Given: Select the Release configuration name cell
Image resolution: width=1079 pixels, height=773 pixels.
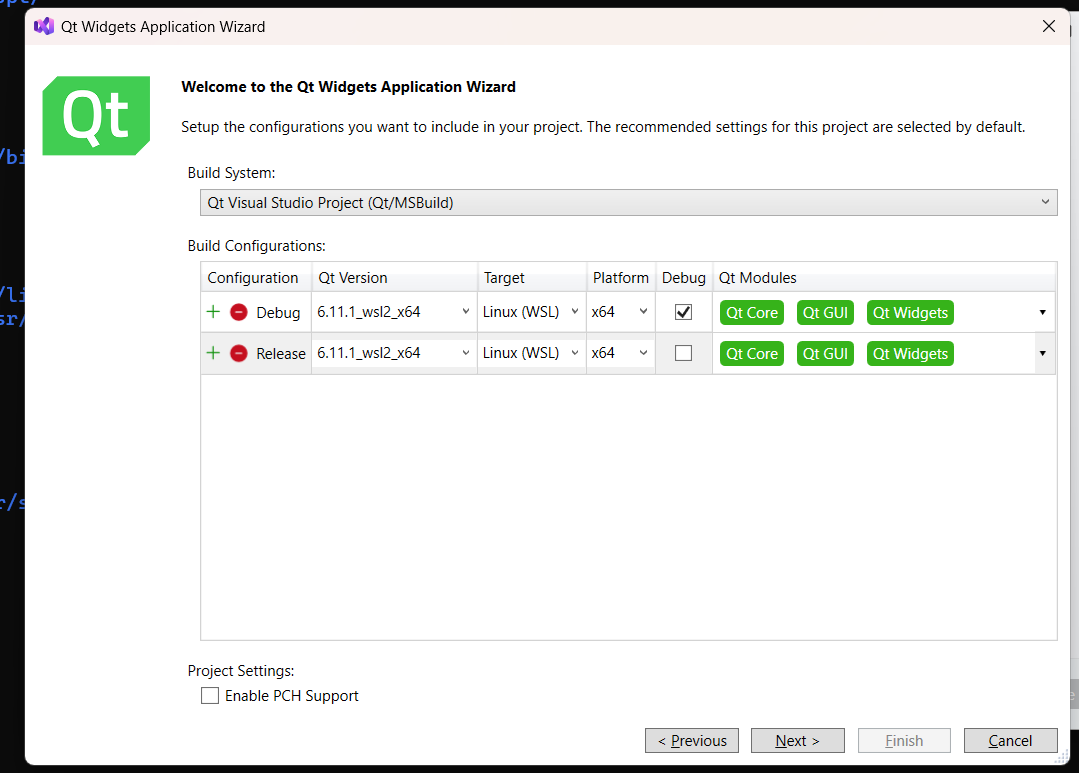Looking at the screenshot, I should click(x=281, y=354).
